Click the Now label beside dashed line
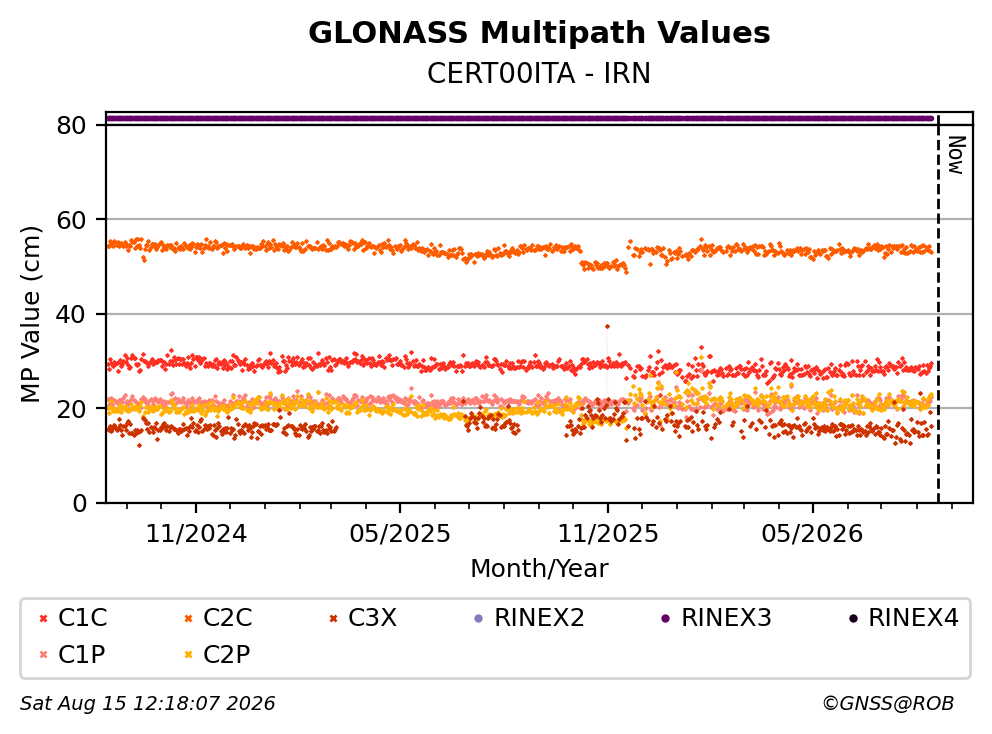The width and height of the screenshot is (992, 734). click(x=957, y=155)
